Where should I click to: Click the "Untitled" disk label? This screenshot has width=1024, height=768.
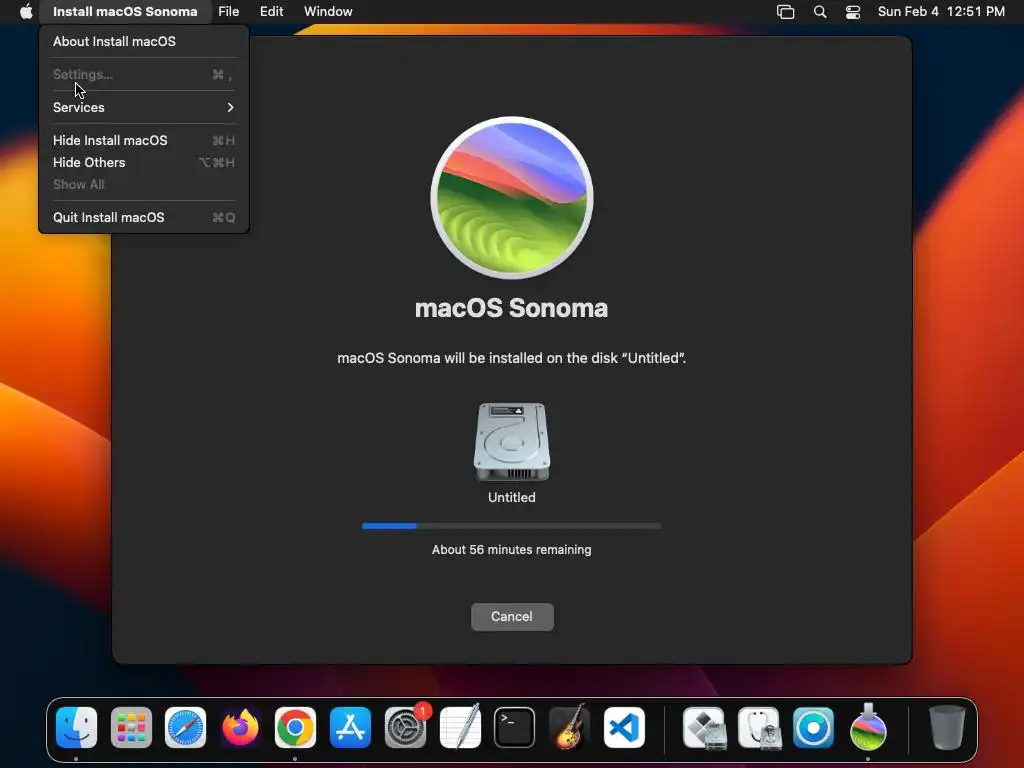[x=512, y=498]
